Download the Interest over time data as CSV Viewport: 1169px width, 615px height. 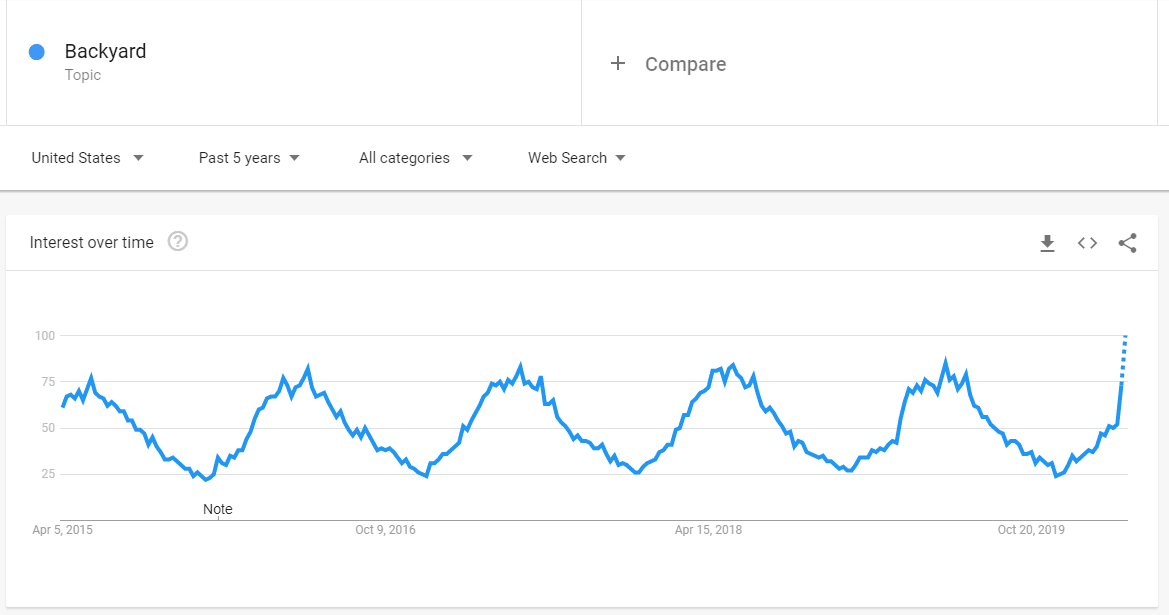[1047, 243]
